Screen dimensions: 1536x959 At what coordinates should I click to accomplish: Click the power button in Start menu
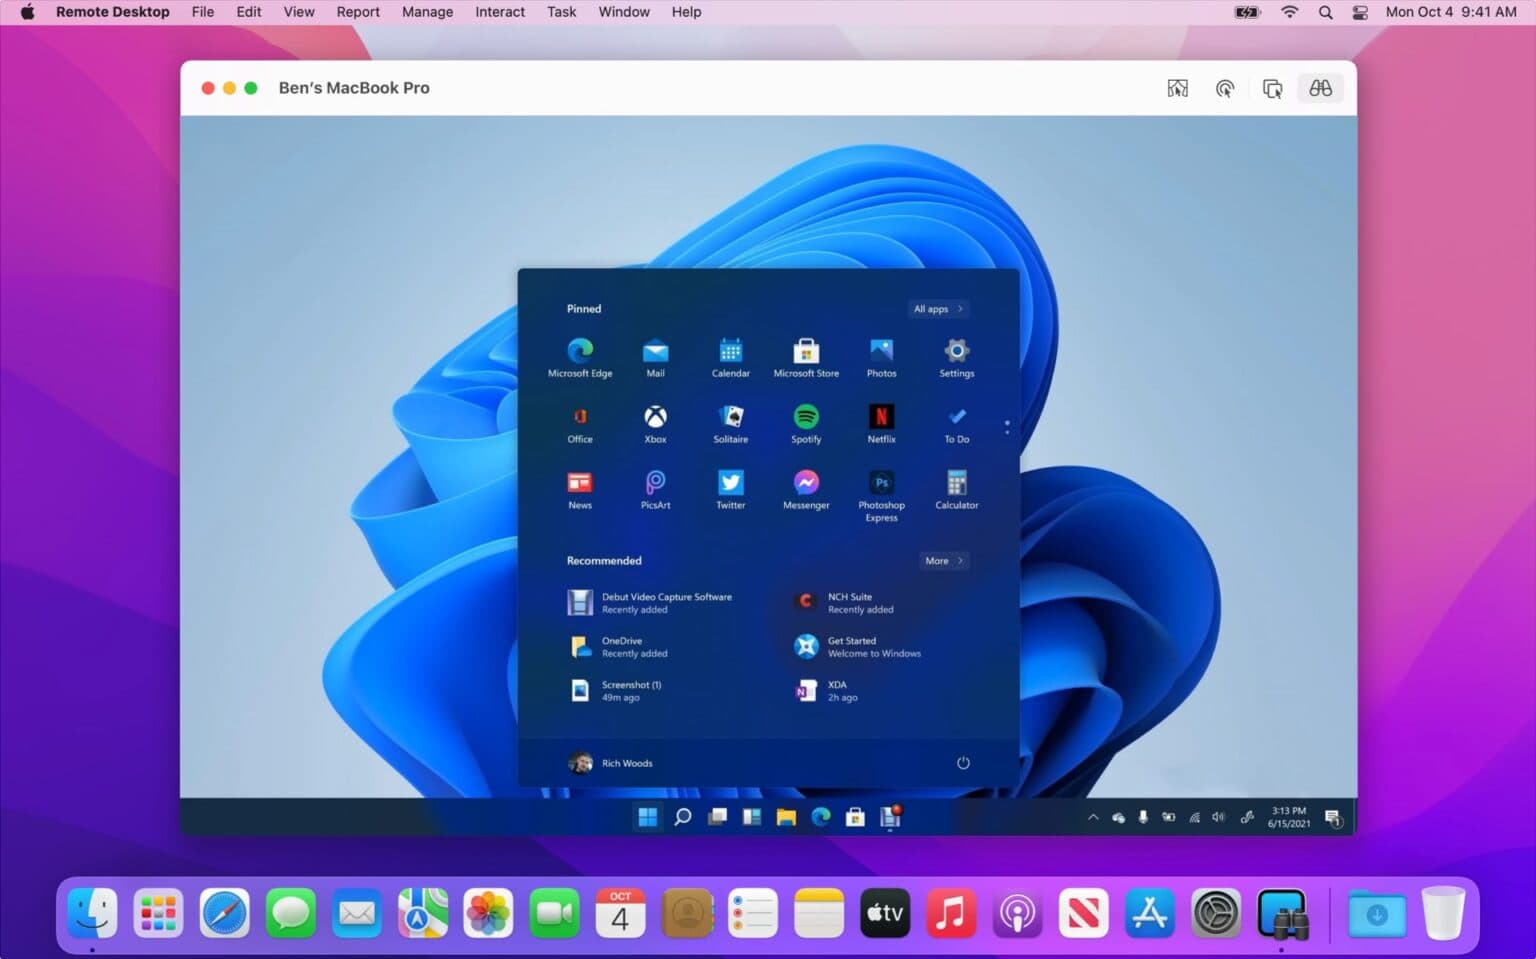pos(963,763)
